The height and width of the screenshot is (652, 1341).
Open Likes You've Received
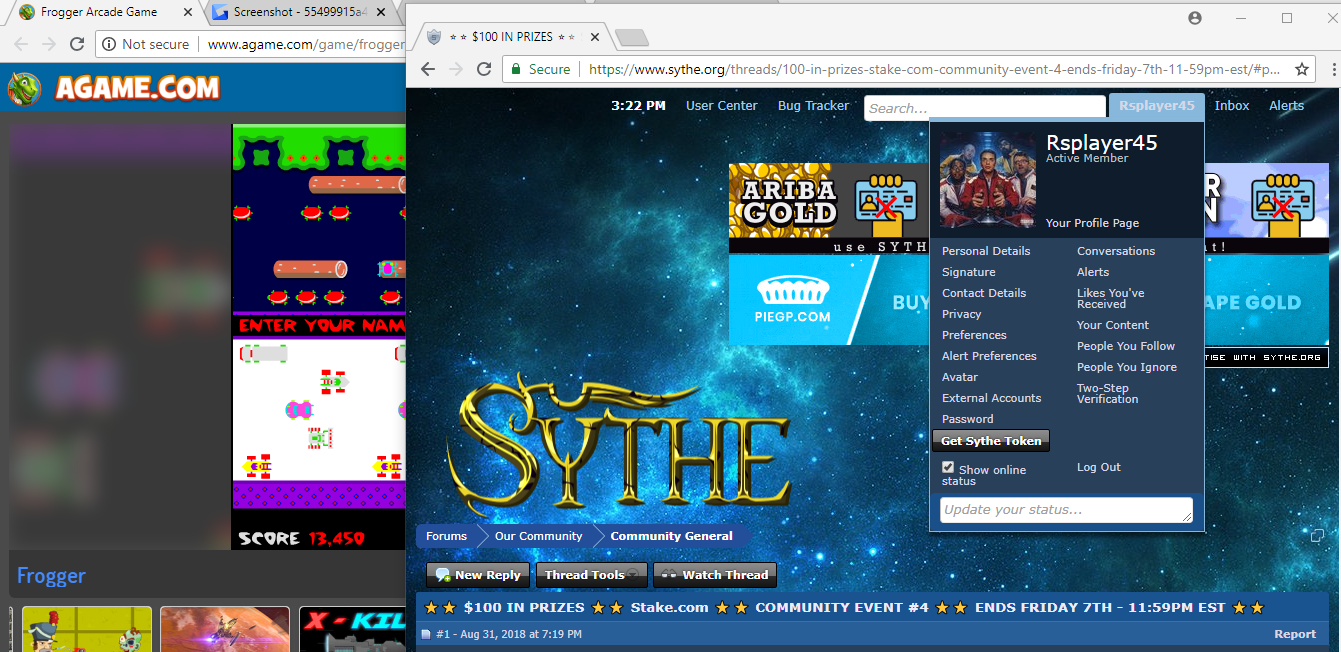coord(1110,298)
